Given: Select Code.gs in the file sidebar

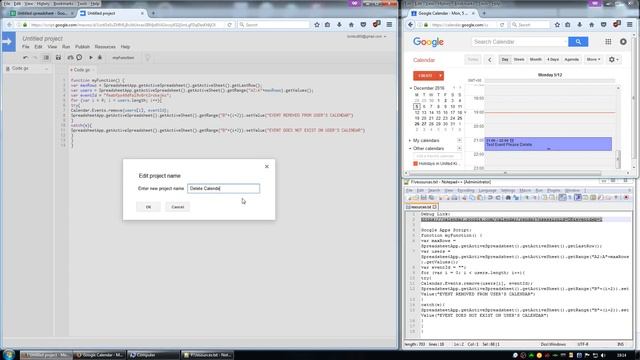Looking at the screenshot, I should (x=20, y=69).
